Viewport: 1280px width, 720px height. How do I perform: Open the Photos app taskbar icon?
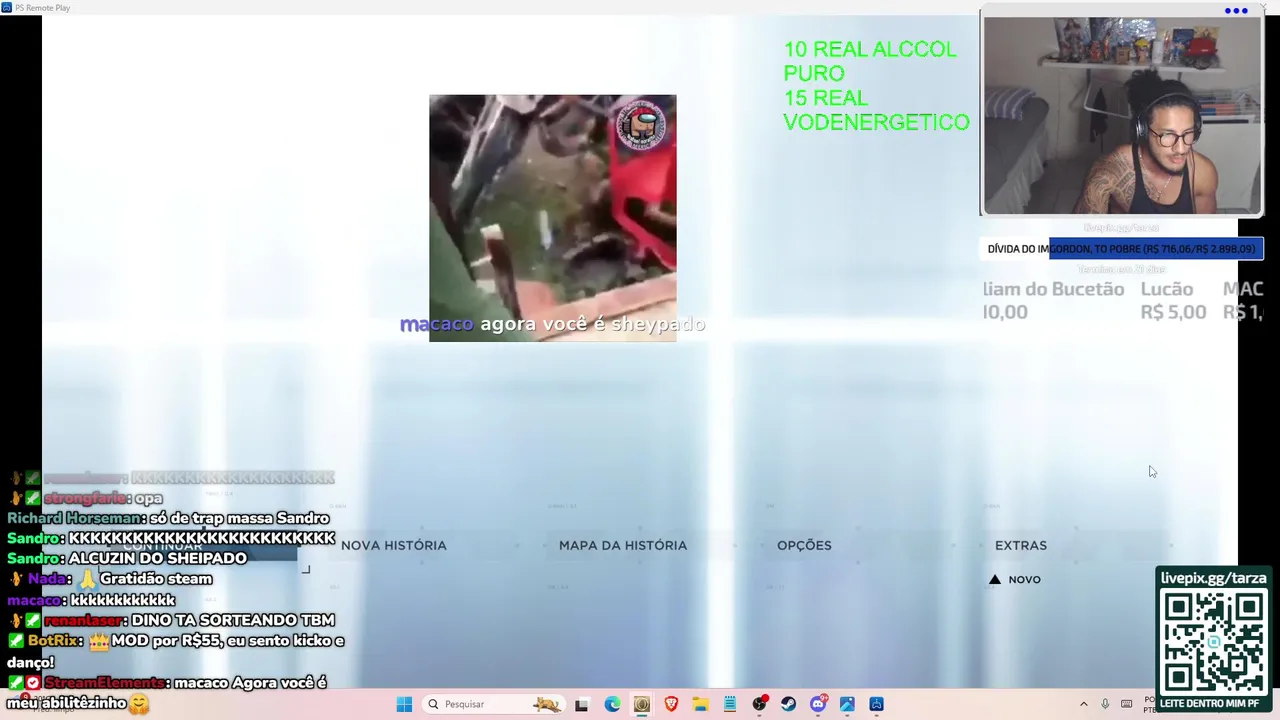point(847,704)
